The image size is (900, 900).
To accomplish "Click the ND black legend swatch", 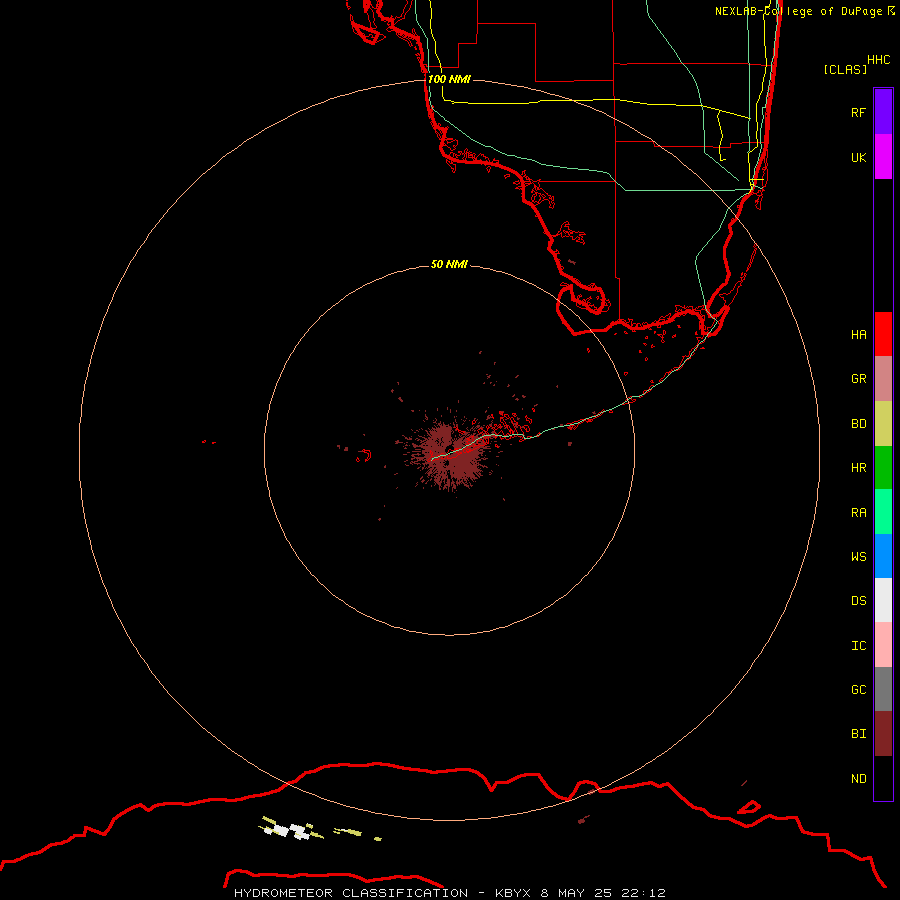I will tap(883, 778).
